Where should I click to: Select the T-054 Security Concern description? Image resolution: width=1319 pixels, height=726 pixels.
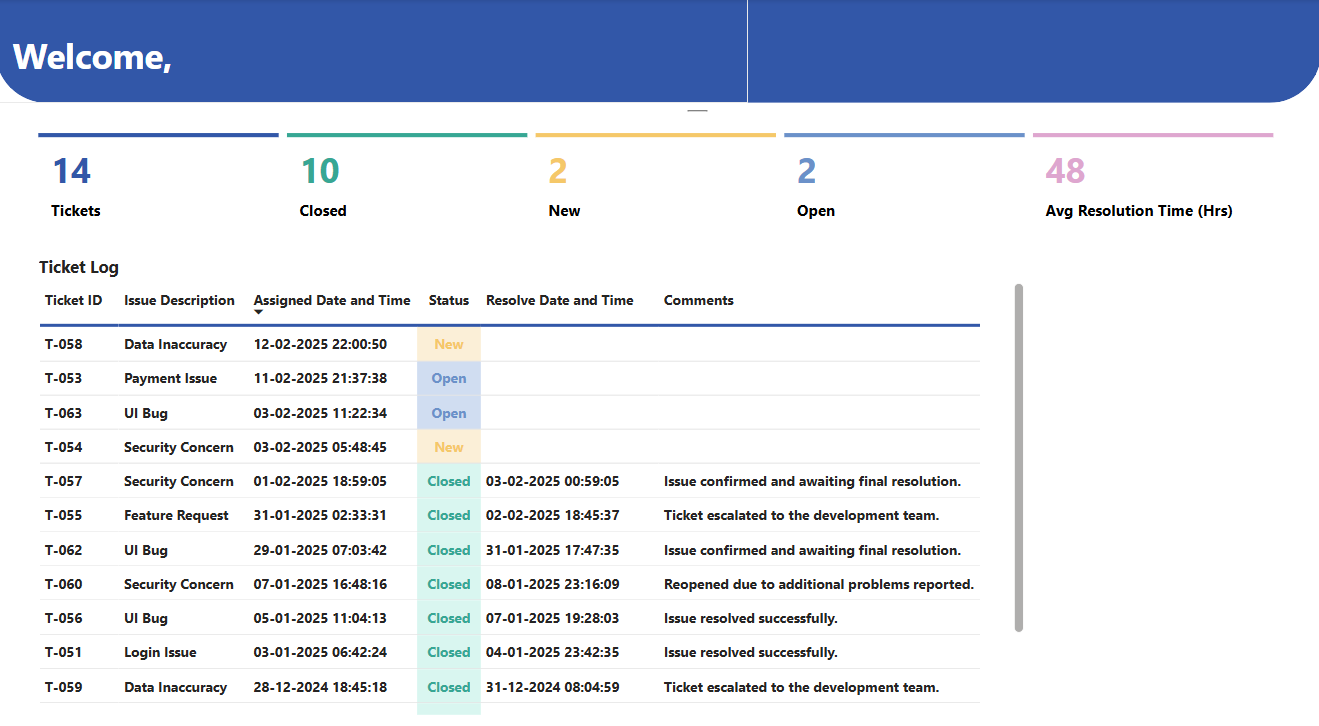pos(178,447)
